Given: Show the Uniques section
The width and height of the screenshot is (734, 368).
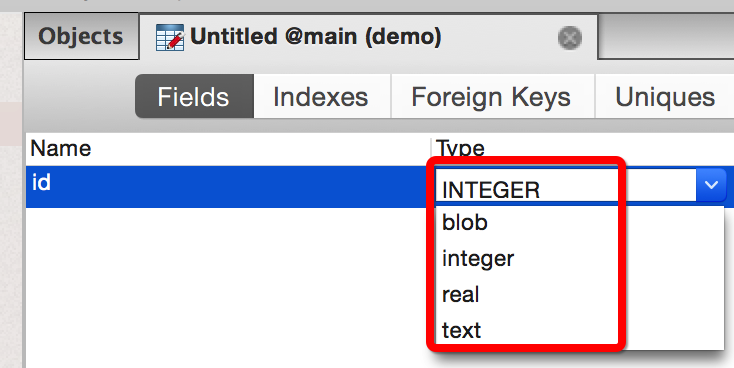Looking at the screenshot, I should [x=665, y=96].
